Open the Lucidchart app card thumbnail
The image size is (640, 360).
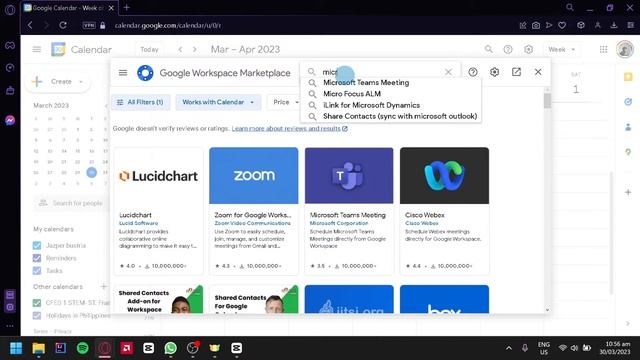pyautogui.click(x=158, y=176)
